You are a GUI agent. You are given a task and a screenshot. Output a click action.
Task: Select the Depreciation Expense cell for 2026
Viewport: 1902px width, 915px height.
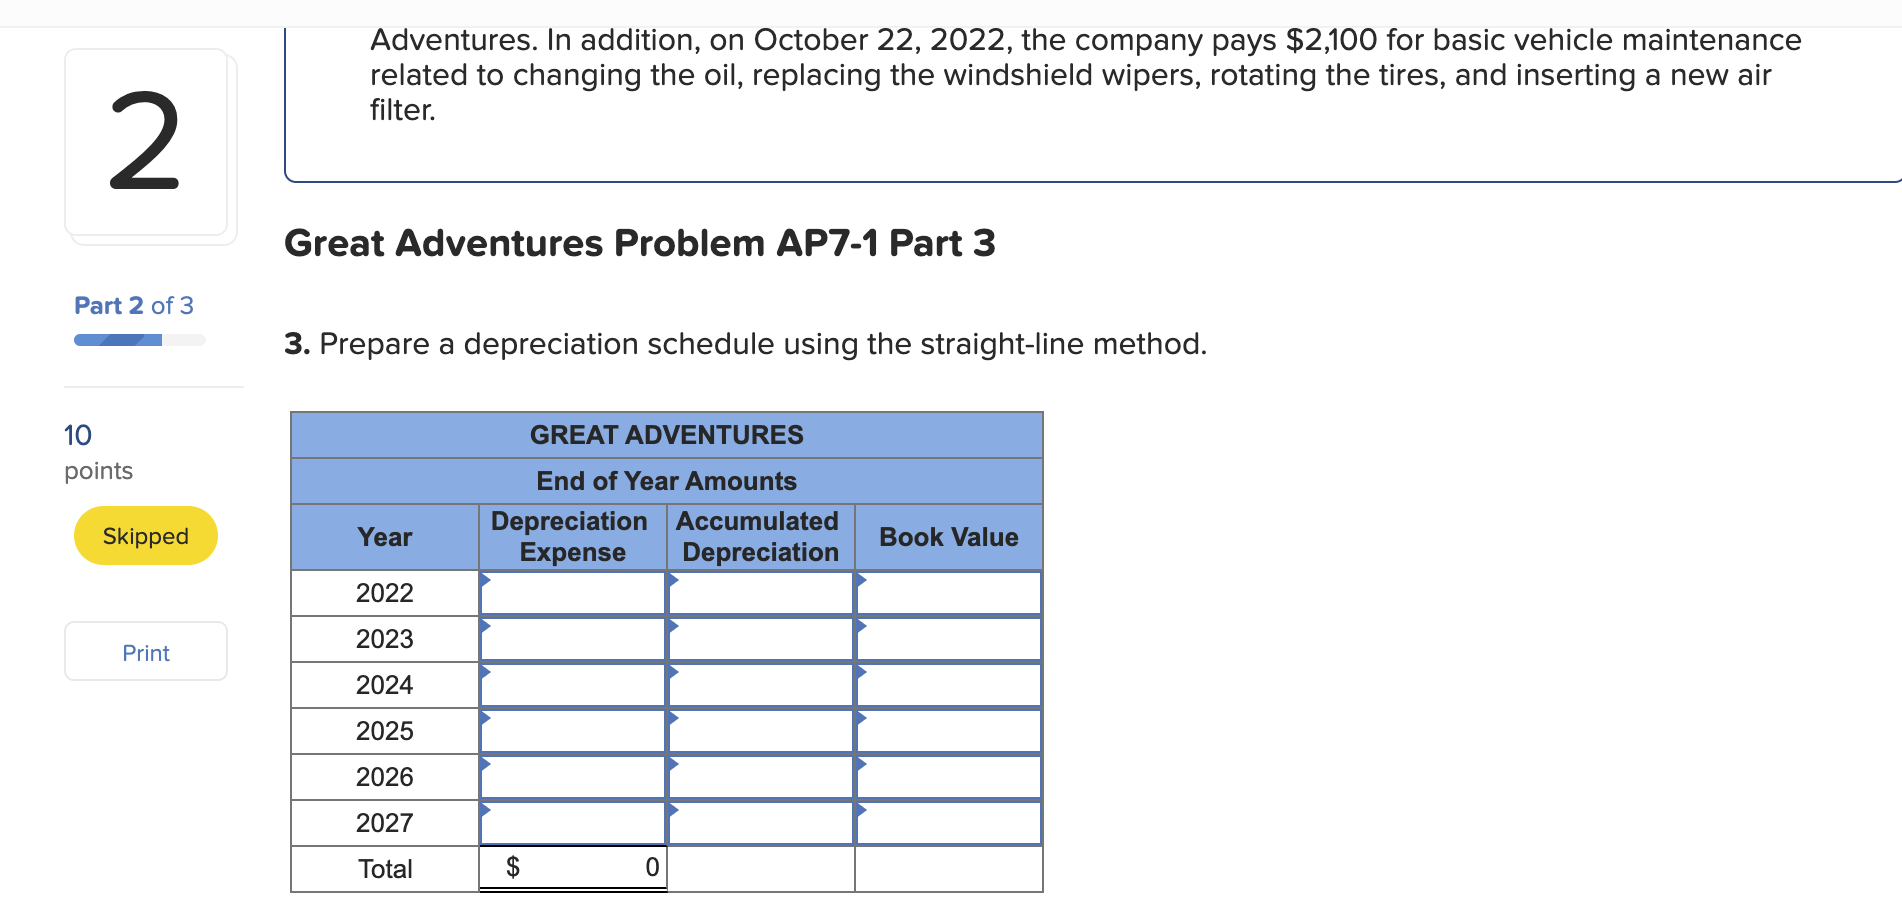[572, 777]
